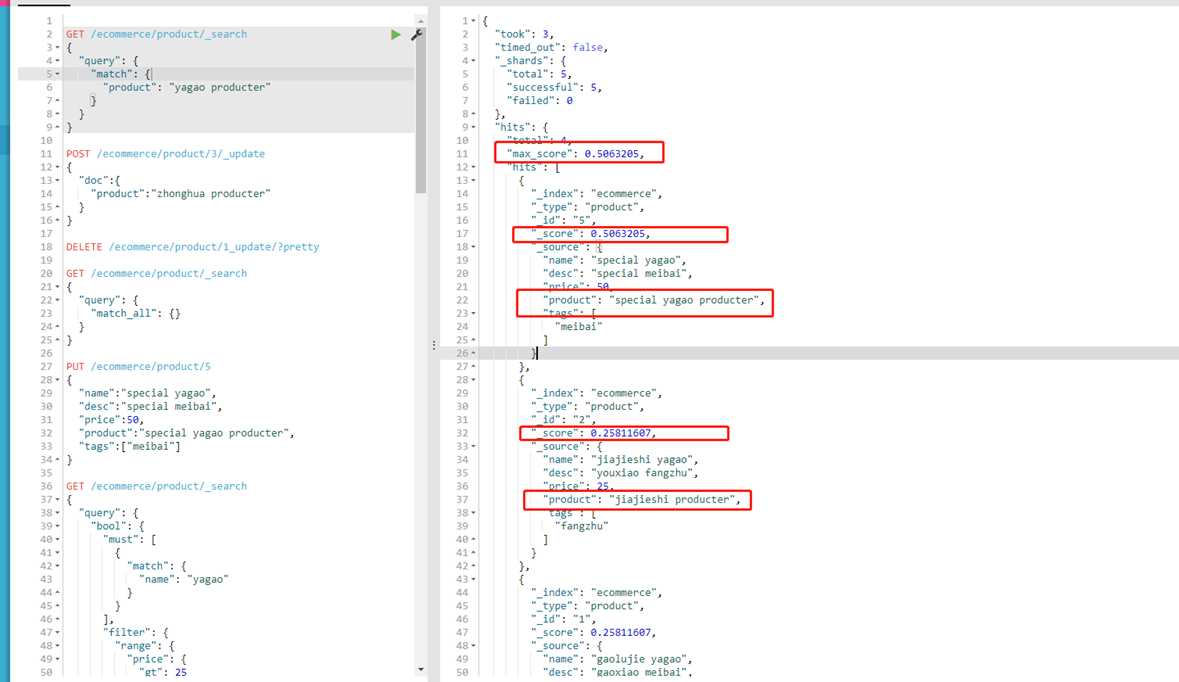
Task: Place cursor on "GET /ecommerce/product/_search" at line 36
Action: tap(156, 486)
